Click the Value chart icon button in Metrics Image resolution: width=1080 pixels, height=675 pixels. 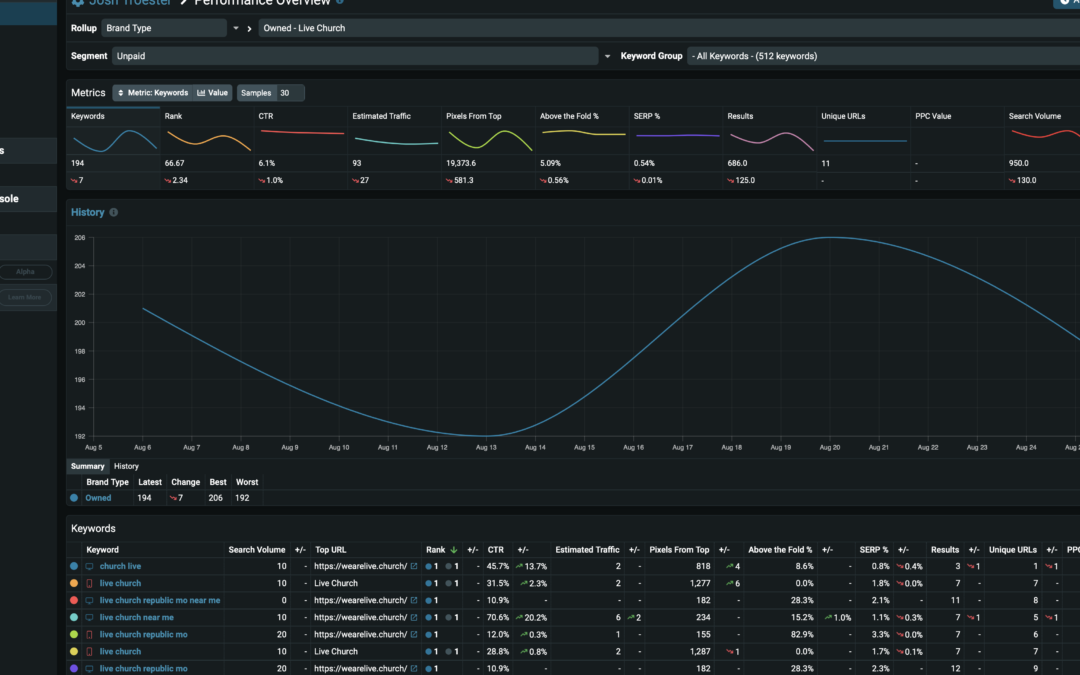[213, 93]
